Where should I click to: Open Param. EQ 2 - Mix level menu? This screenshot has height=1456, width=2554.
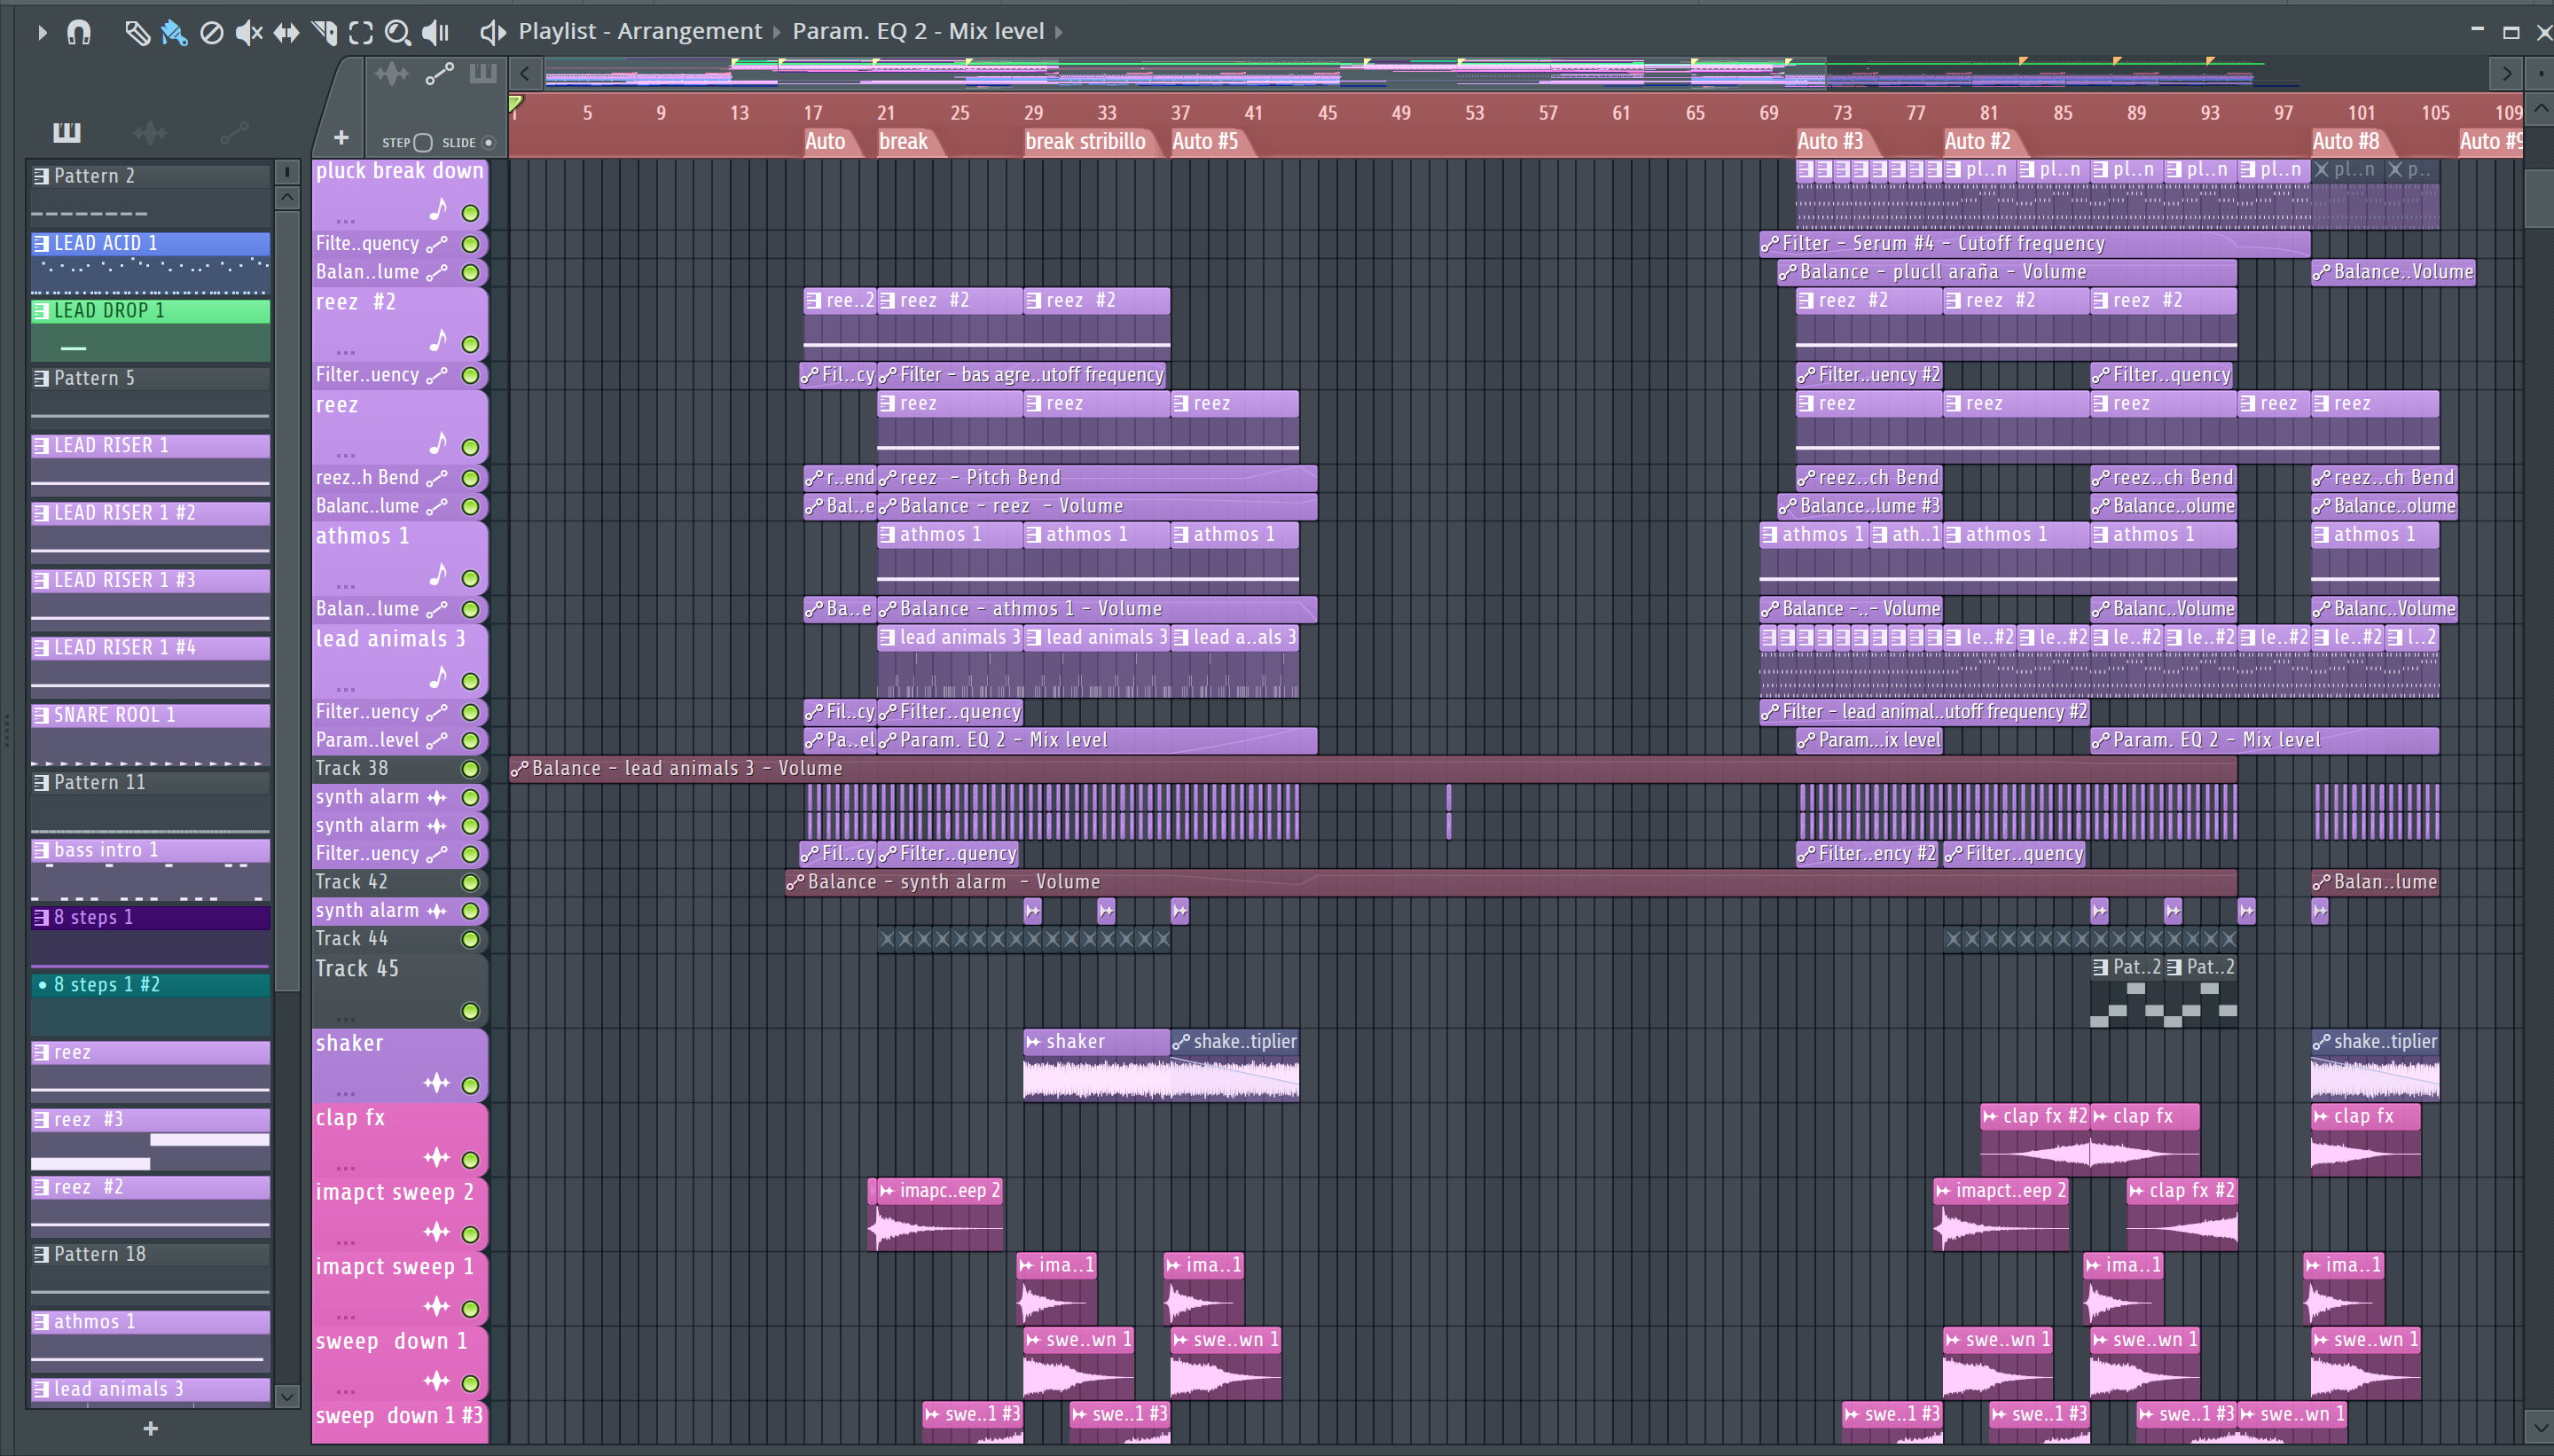(x=918, y=31)
